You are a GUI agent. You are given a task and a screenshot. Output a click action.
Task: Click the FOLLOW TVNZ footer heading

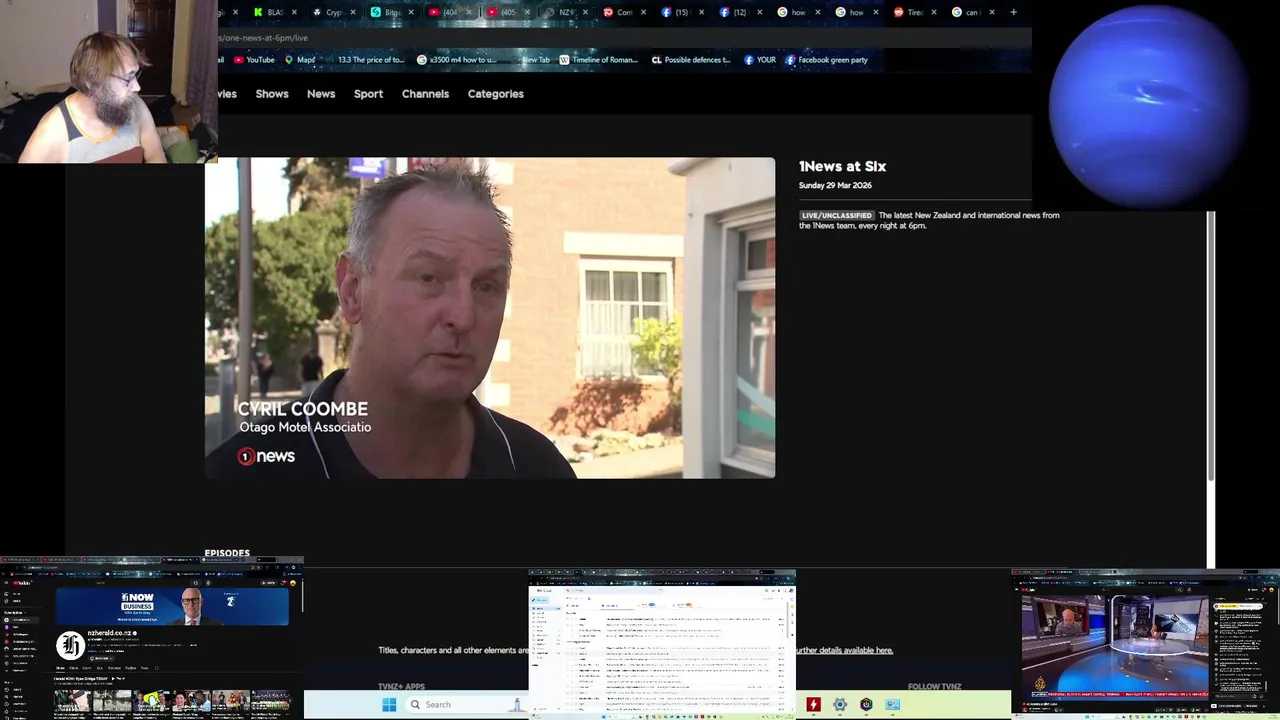(934, 687)
